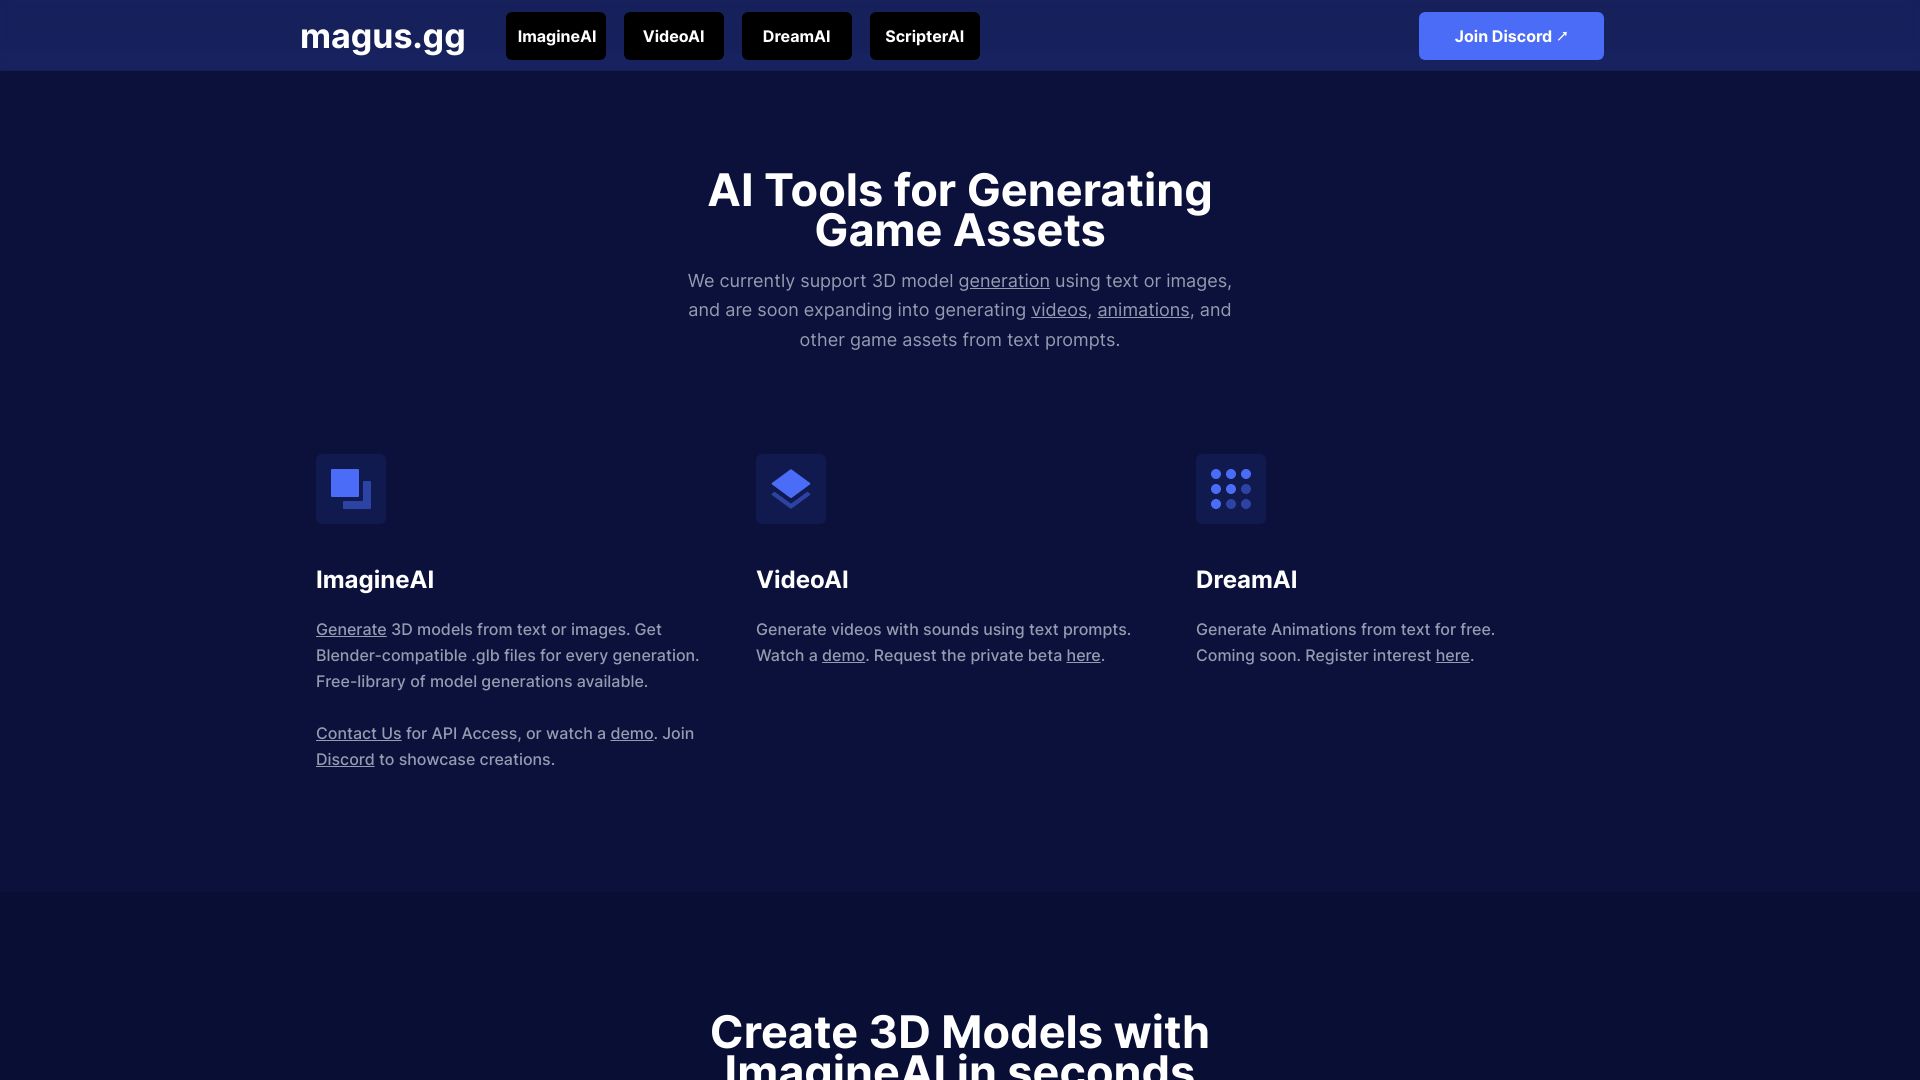Click the ImagineAI tool icon
The height and width of the screenshot is (1080, 1920).
click(x=351, y=488)
